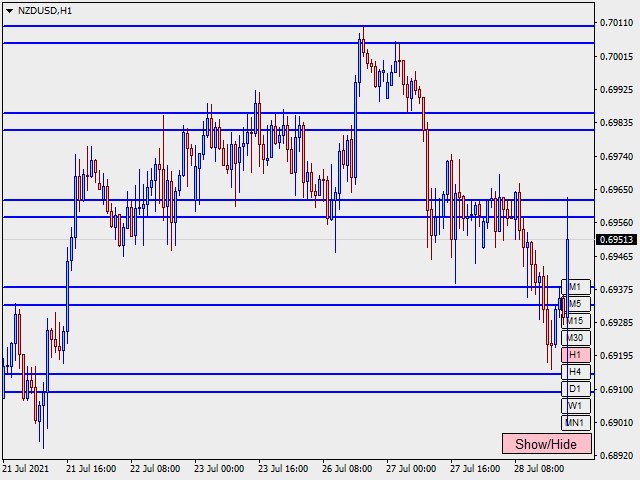The height and width of the screenshot is (480, 640).
Task: Click the 28 Jul 08:00 time label
Action: 539,469
